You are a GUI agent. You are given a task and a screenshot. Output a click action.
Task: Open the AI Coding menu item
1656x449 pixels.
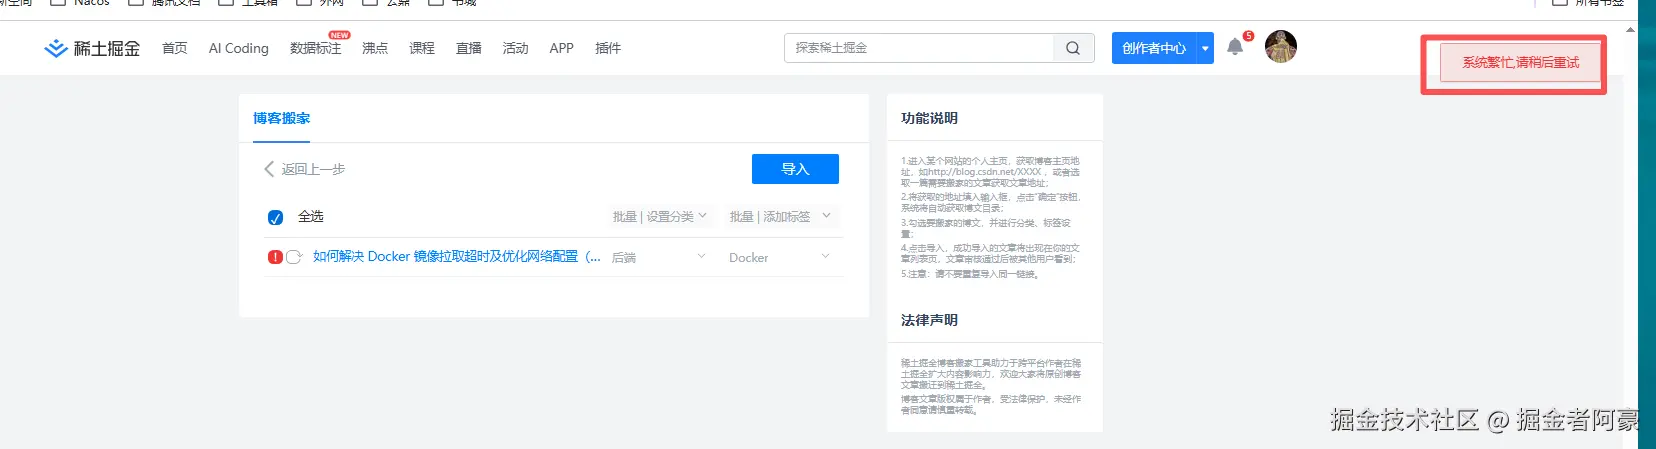click(239, 48)
